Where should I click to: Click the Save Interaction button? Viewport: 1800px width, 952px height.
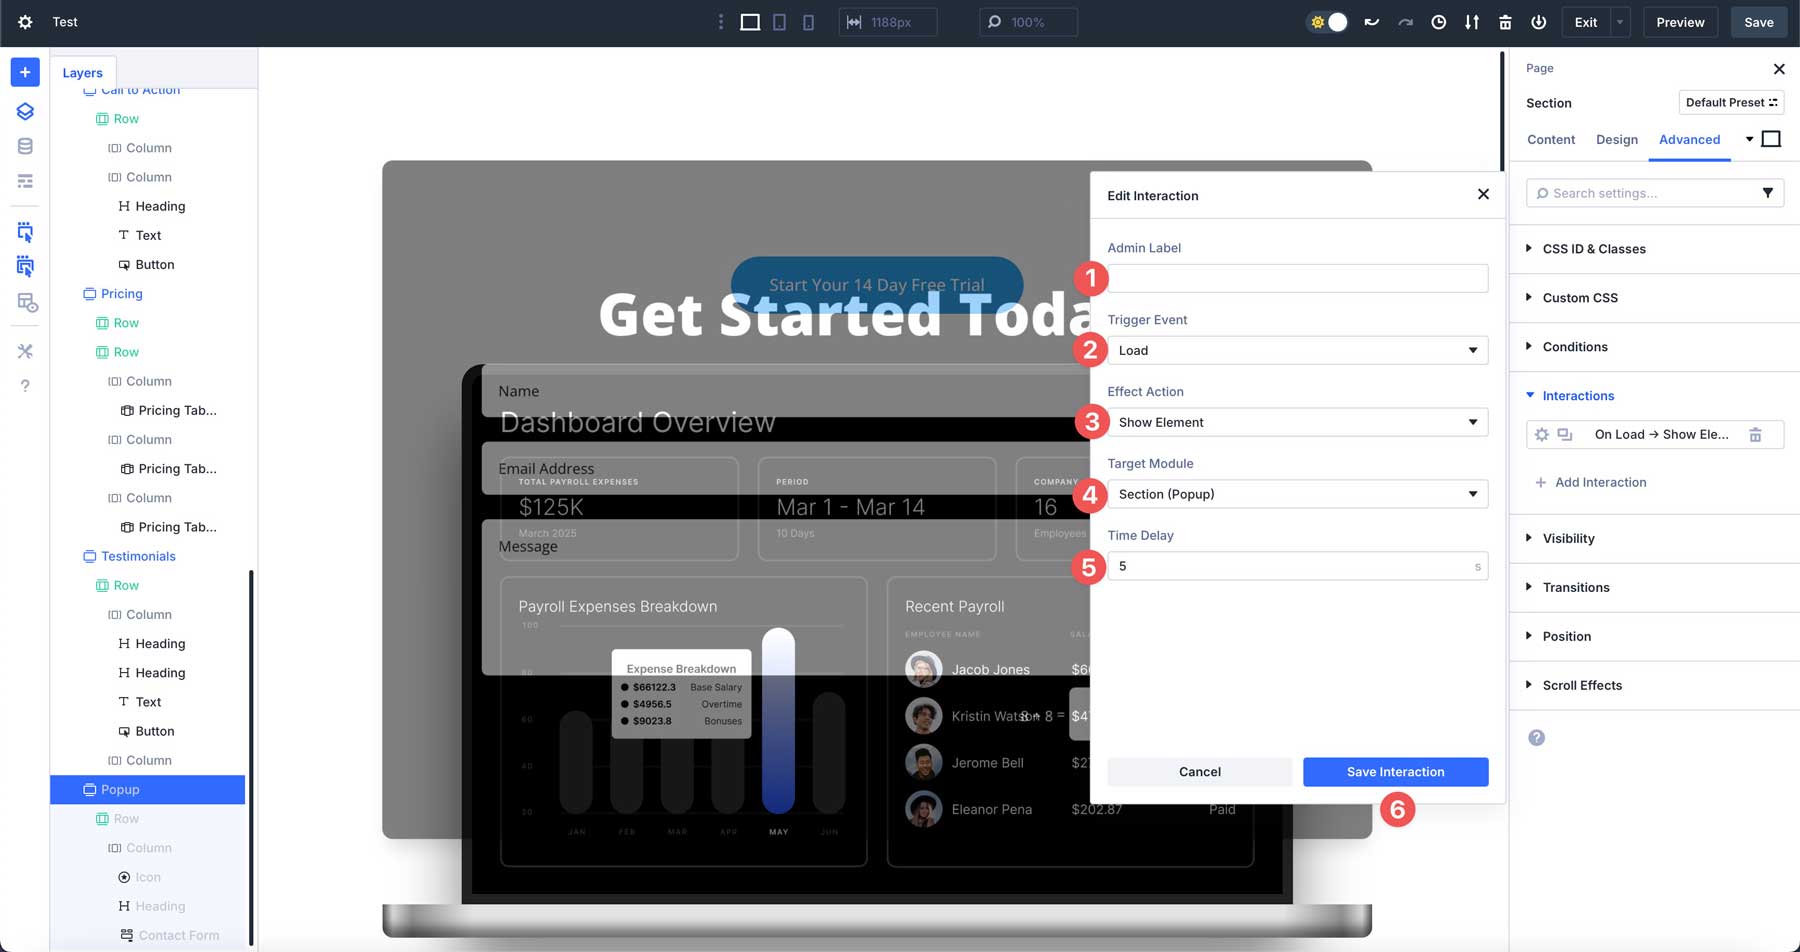[x=1395, y=771]
